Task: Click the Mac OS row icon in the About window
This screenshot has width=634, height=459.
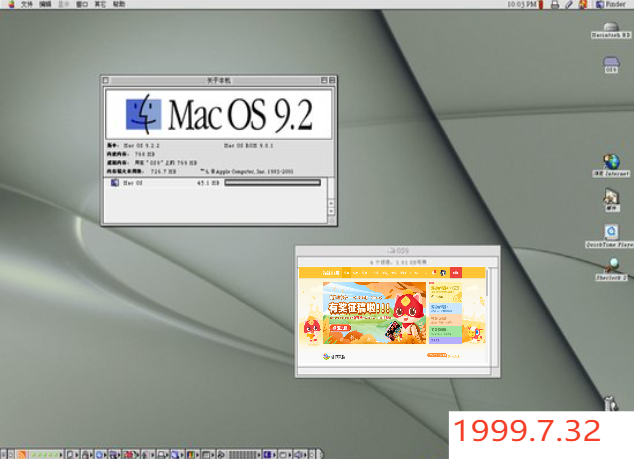Action: click(115, 183)
